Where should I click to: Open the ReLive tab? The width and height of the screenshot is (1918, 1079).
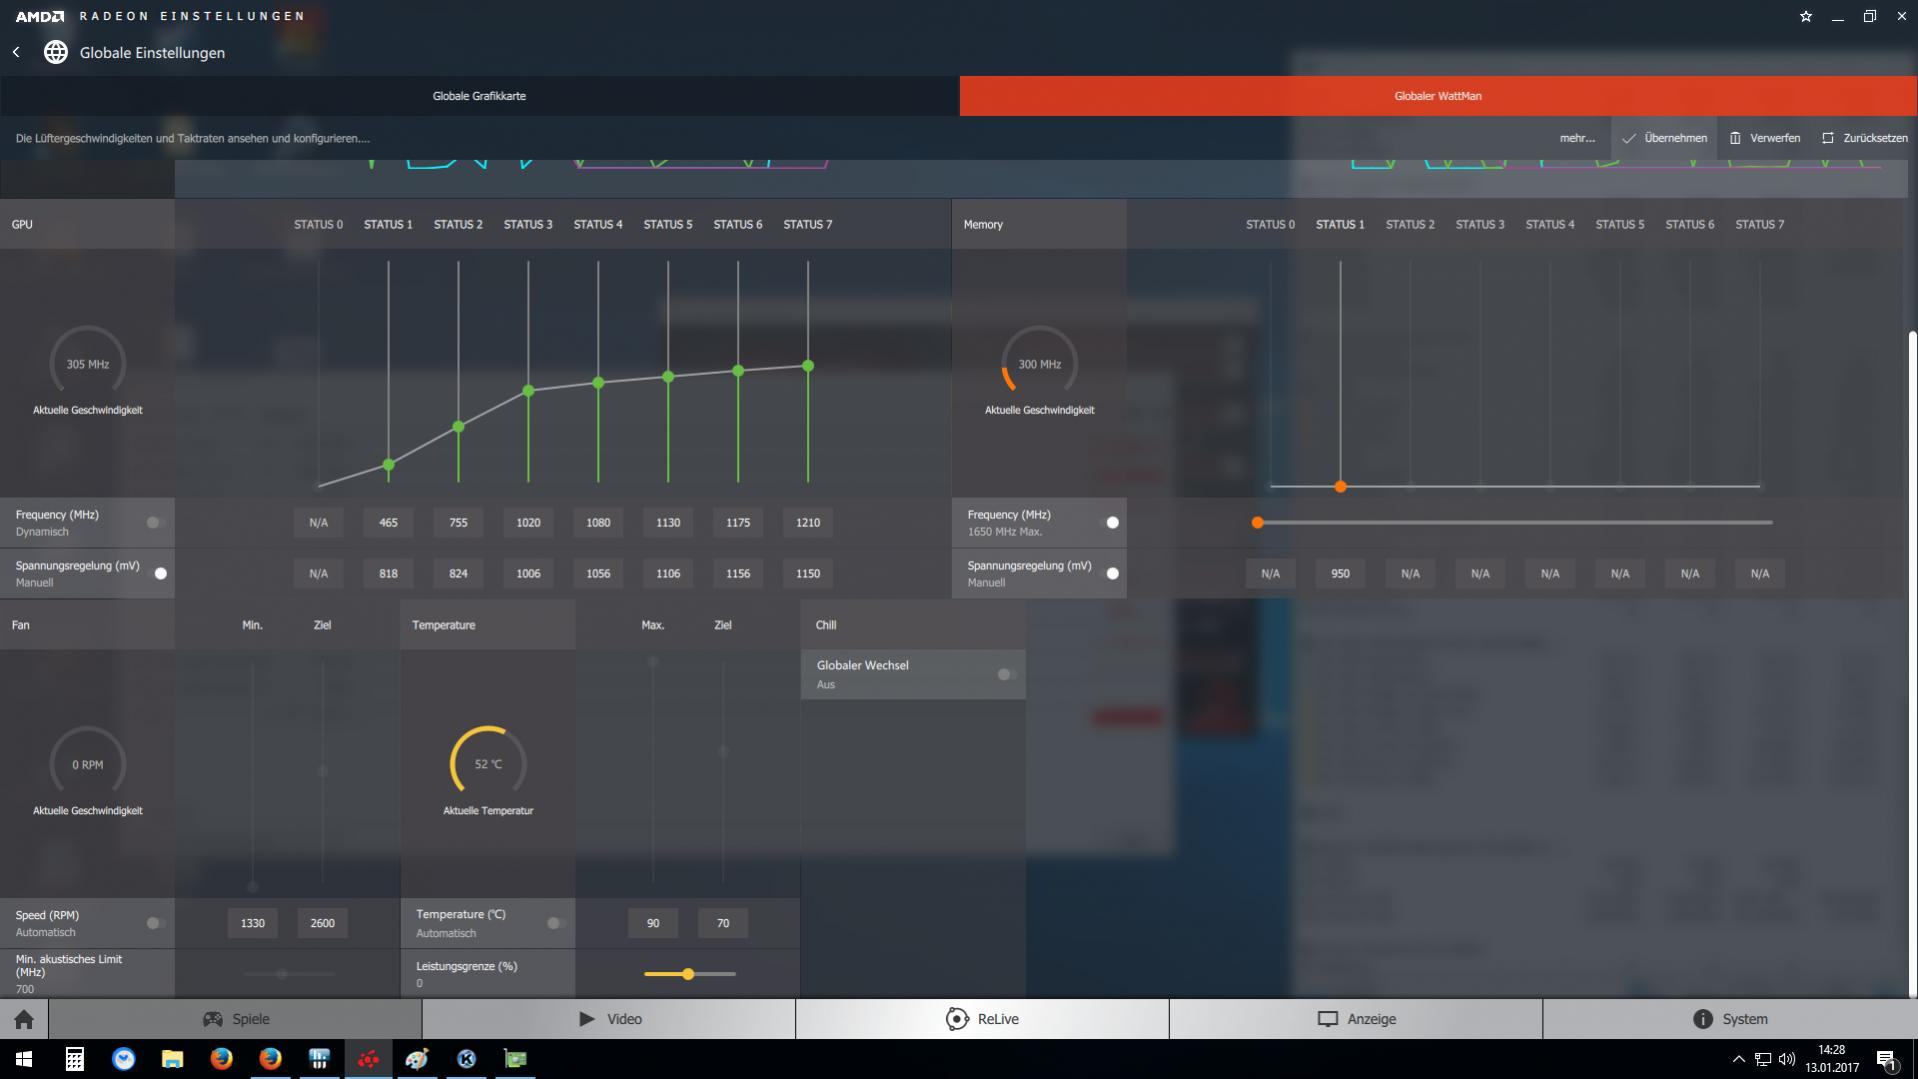coord(982,1019)
